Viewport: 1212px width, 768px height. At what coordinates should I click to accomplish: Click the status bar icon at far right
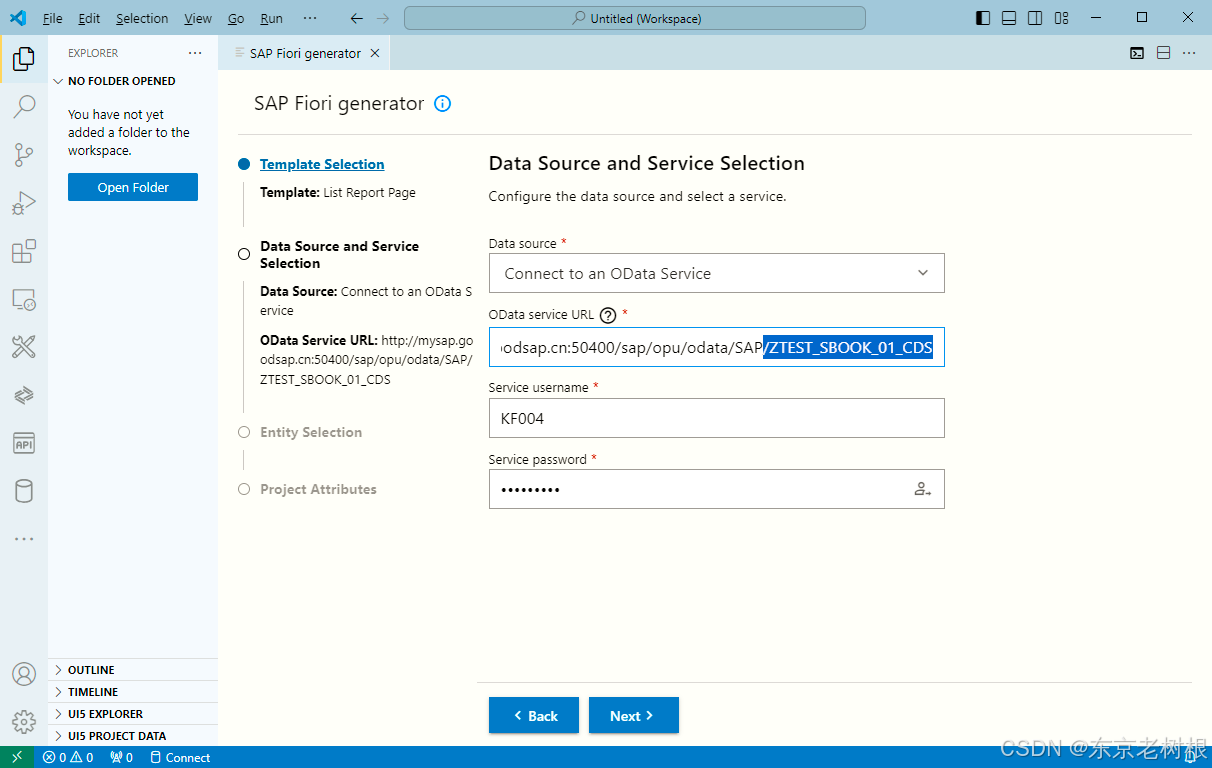point(1191,757)
